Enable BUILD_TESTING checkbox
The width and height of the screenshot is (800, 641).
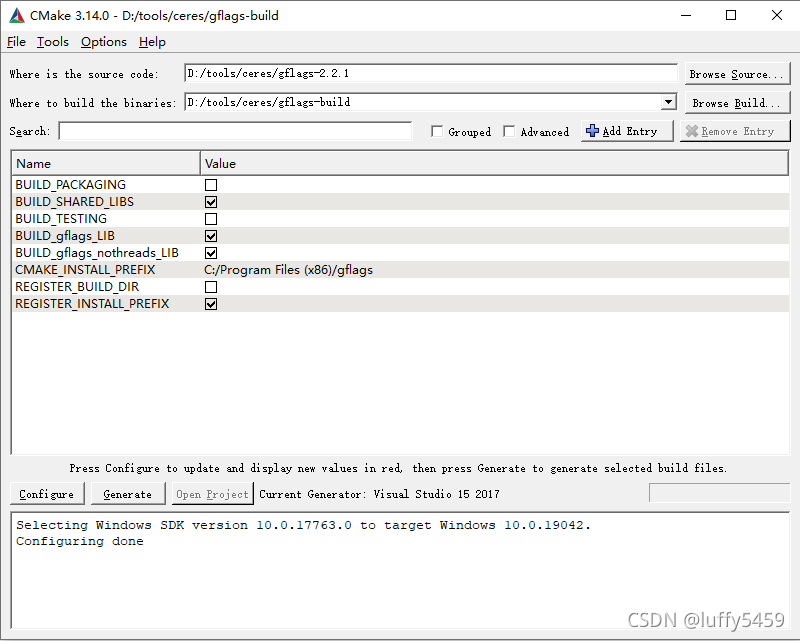tap(211, 219)
